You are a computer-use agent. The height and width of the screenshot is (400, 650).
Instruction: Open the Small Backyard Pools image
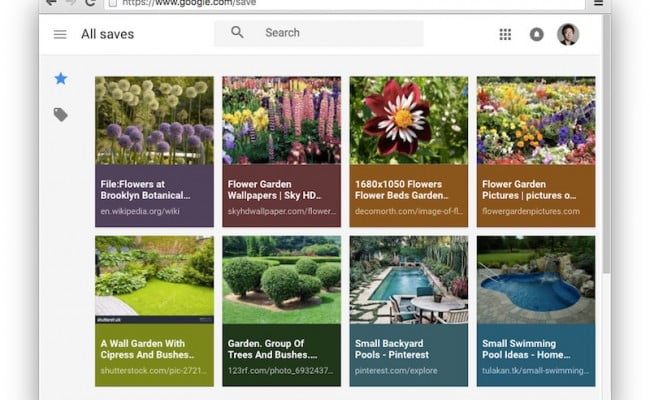pos(409,280)
